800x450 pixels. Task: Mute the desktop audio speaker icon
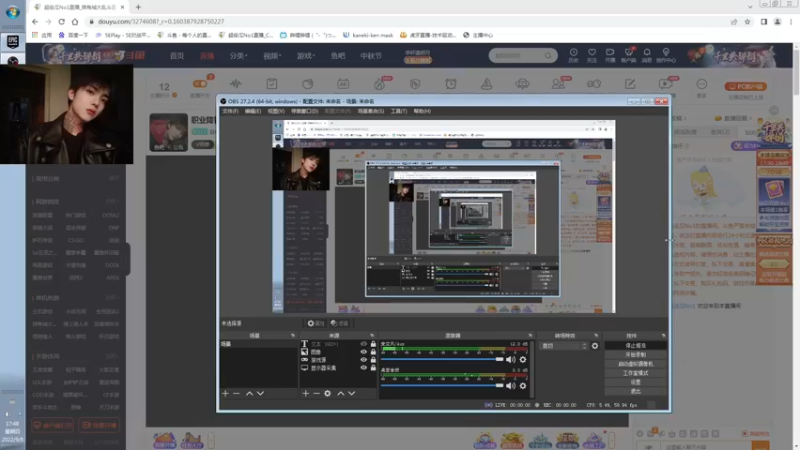coord(510,386)
